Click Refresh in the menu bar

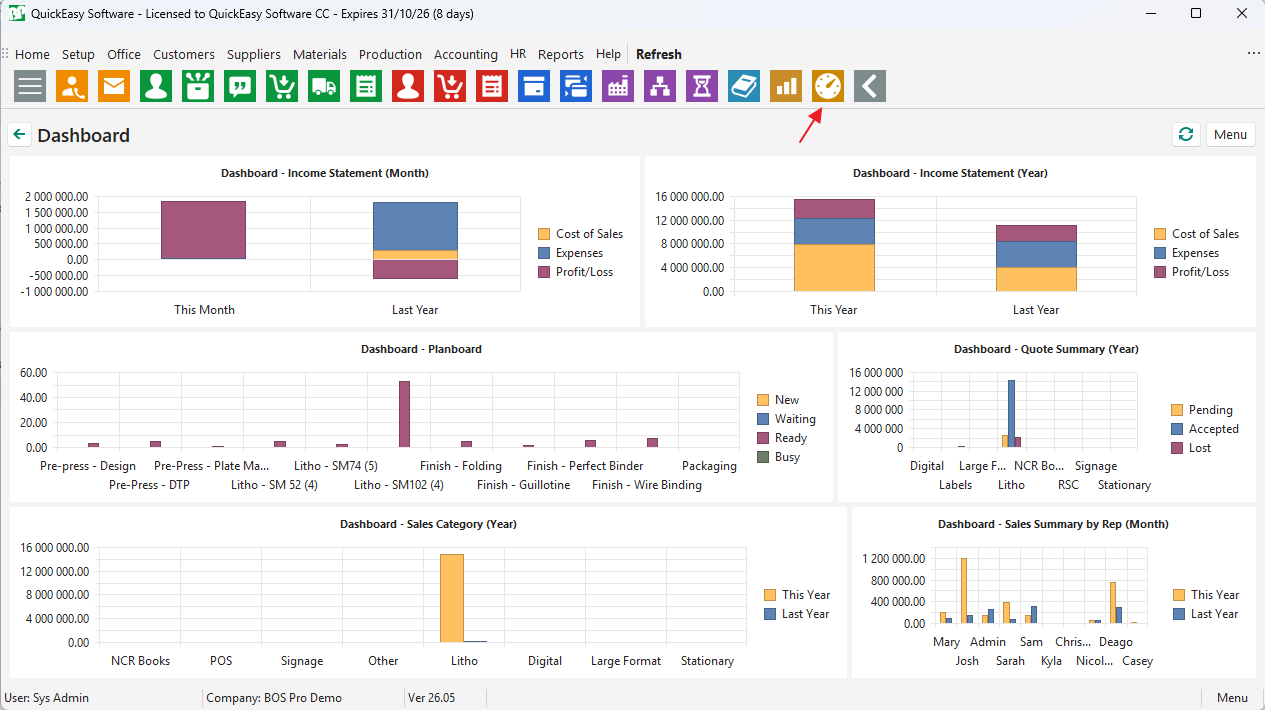tap(659, 54)
